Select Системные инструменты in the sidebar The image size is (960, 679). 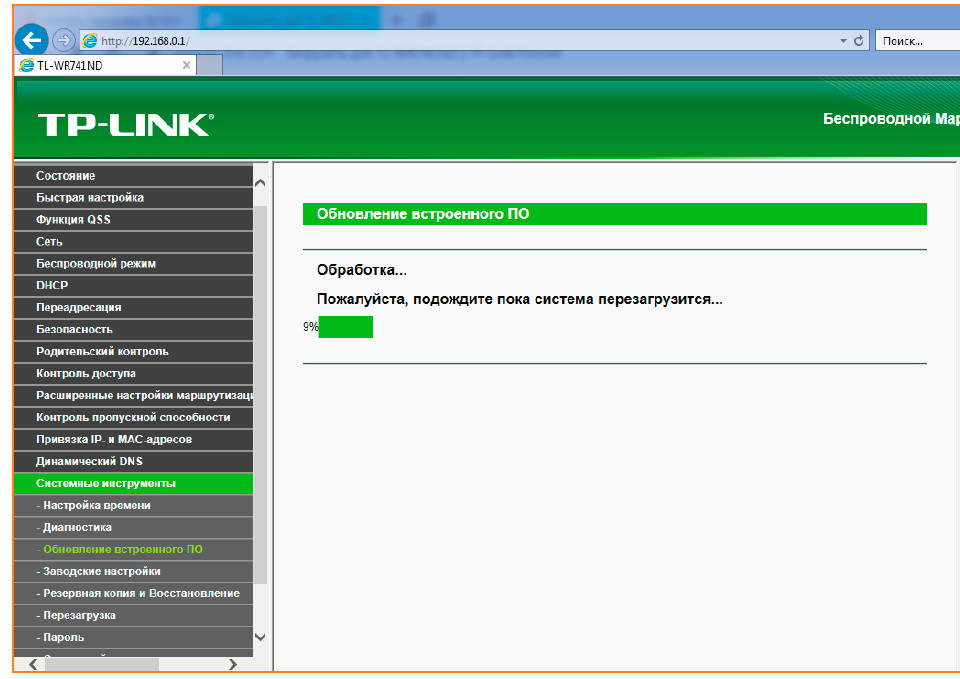(106, 484)
